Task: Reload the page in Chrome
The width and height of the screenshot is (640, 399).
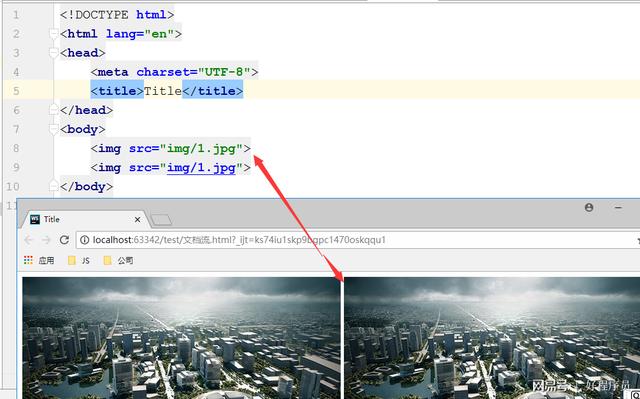Action: click(64, 240)
